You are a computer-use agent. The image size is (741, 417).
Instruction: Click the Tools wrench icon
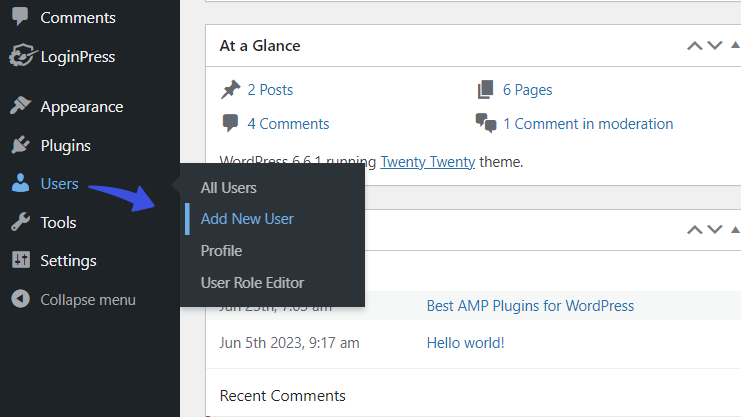[x=20, y=222]
